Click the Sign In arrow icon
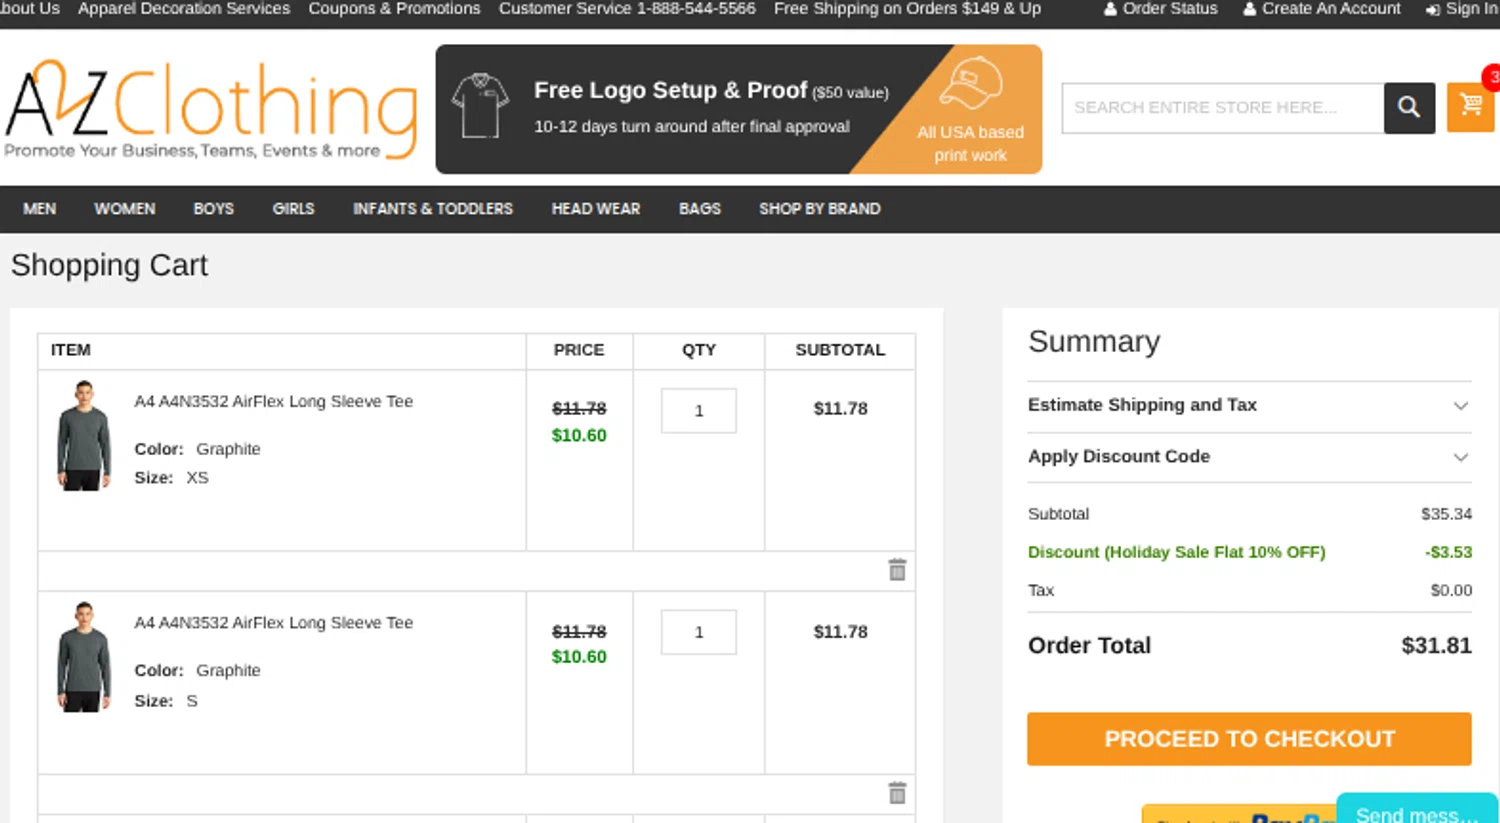1500x823 pixels. click(1432, 9)
